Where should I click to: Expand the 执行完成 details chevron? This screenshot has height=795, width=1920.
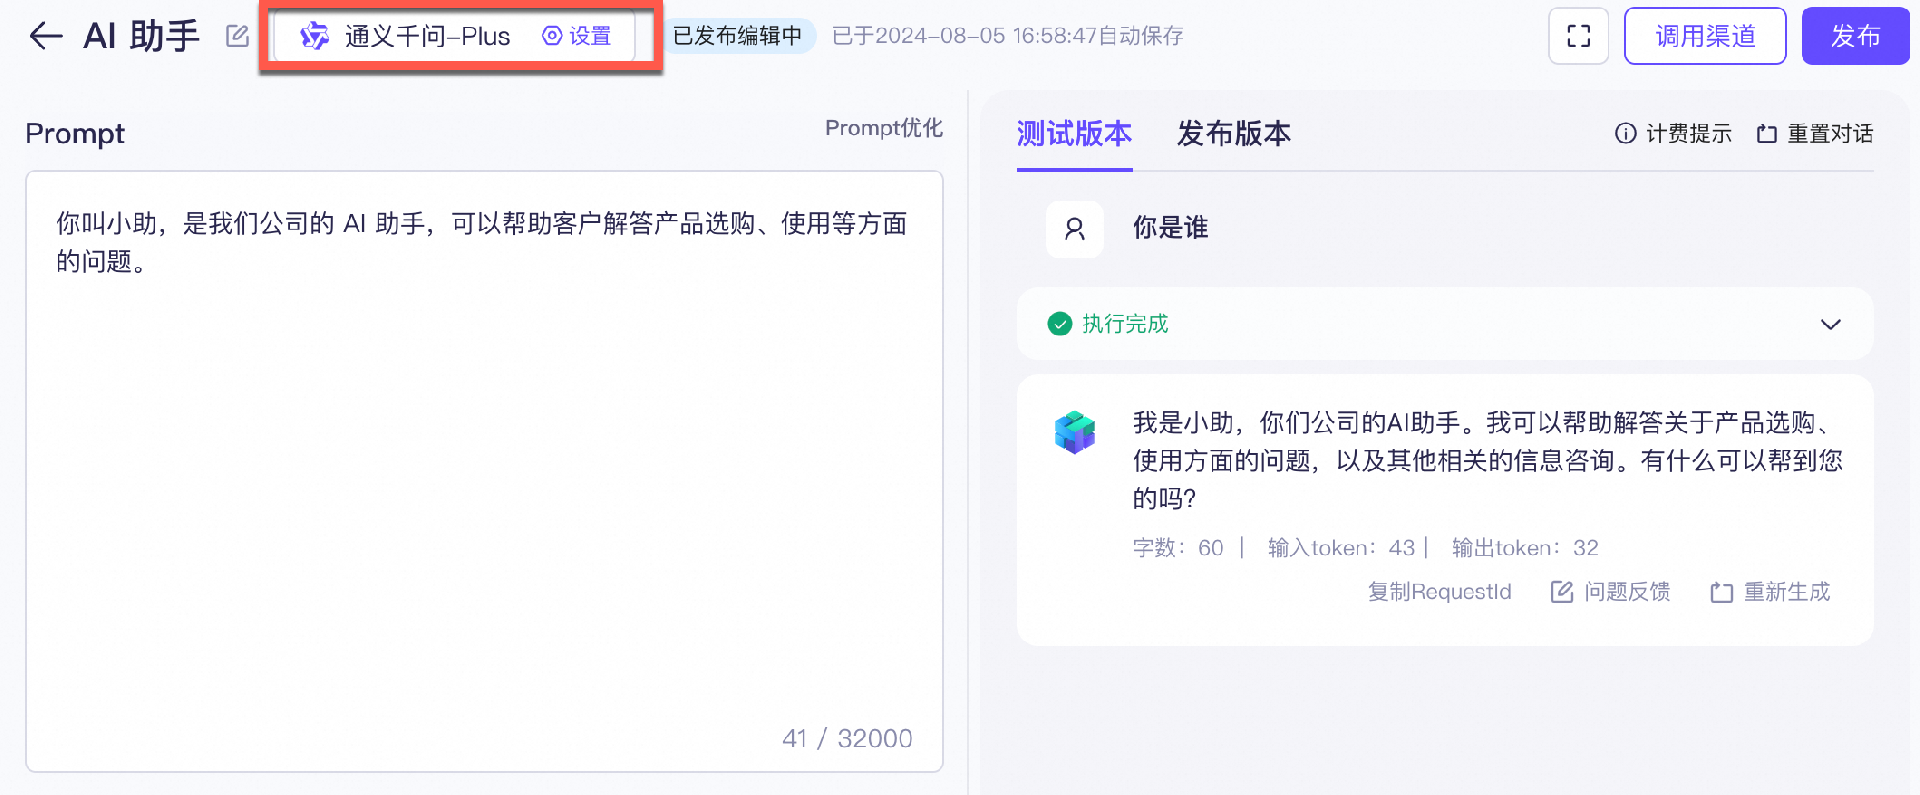[x=1830, y=324]
